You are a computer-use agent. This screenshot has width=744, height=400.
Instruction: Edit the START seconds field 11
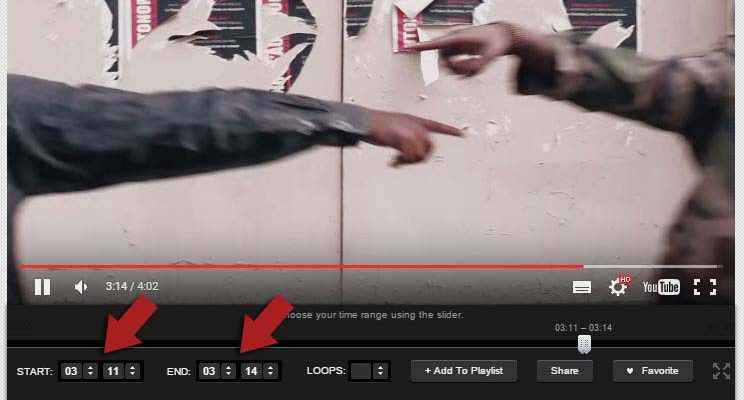(x=113, y=371)
